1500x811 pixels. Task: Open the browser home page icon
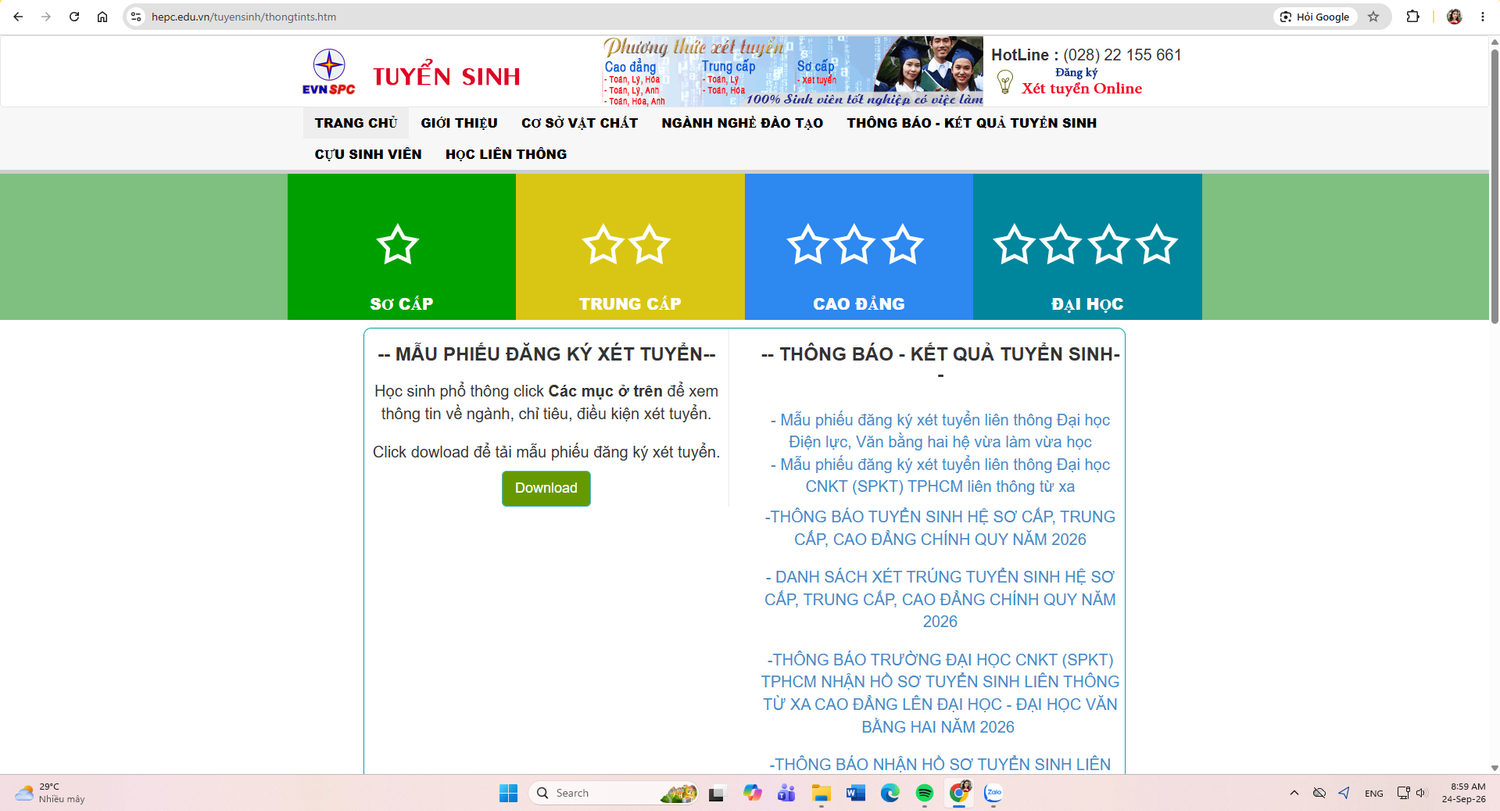coord(102,17)
